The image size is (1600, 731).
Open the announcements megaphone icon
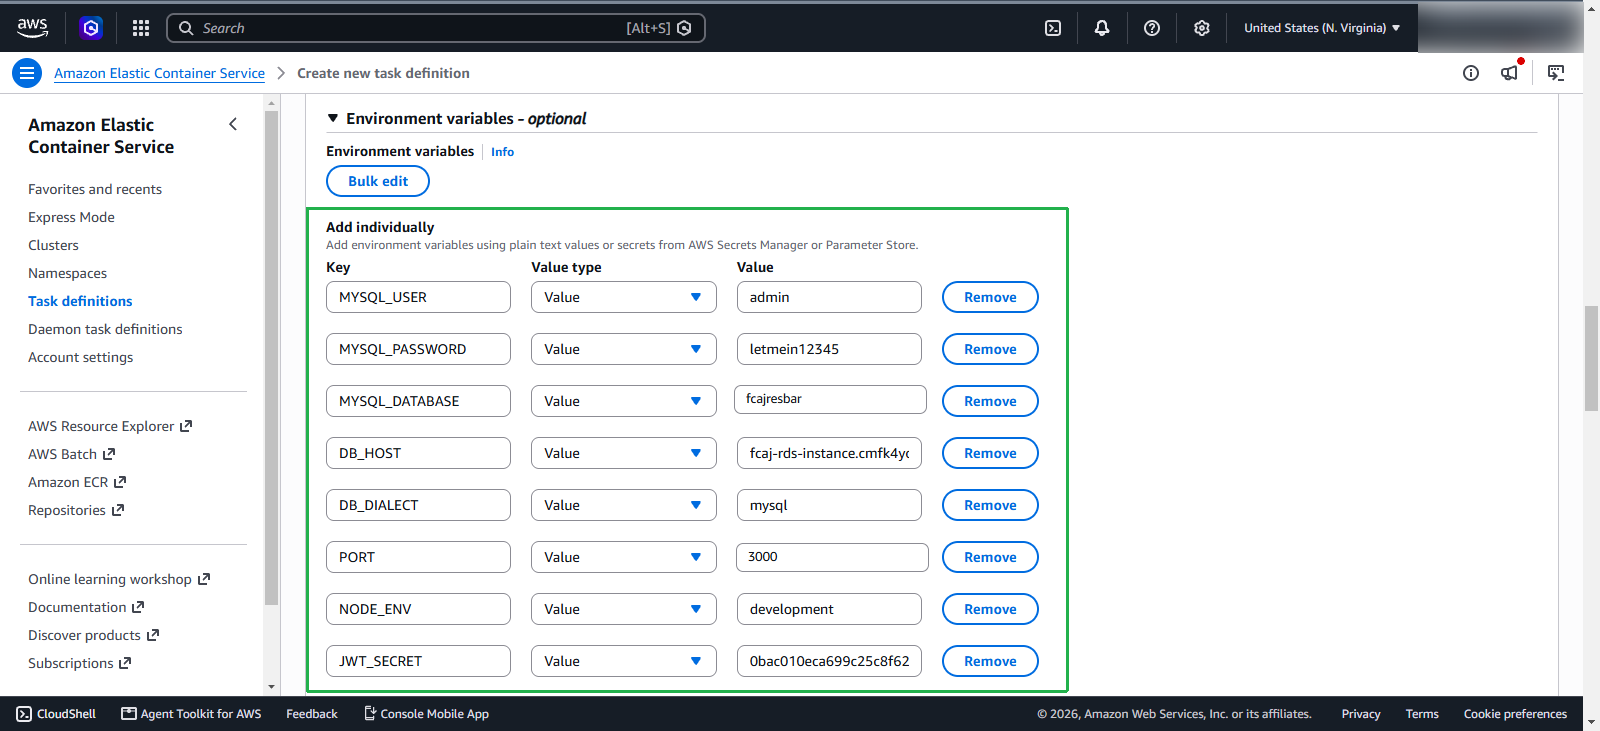(1510, 72)
